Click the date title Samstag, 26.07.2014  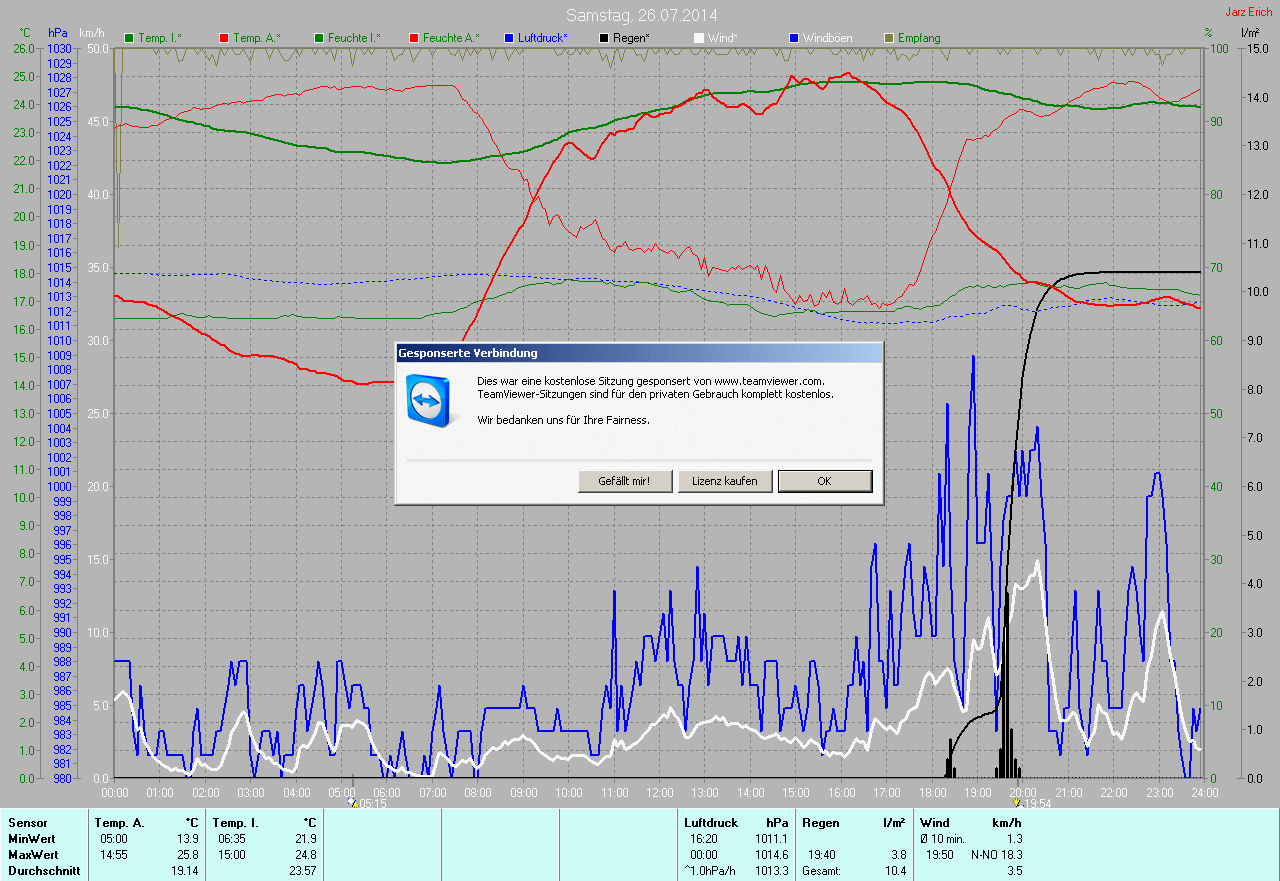pyautogui.click(x=641, y=15)
